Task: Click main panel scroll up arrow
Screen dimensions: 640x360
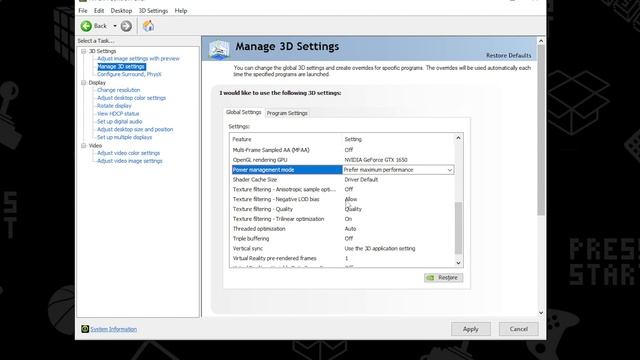Action: pyautogui.click(x=541, y=41)
